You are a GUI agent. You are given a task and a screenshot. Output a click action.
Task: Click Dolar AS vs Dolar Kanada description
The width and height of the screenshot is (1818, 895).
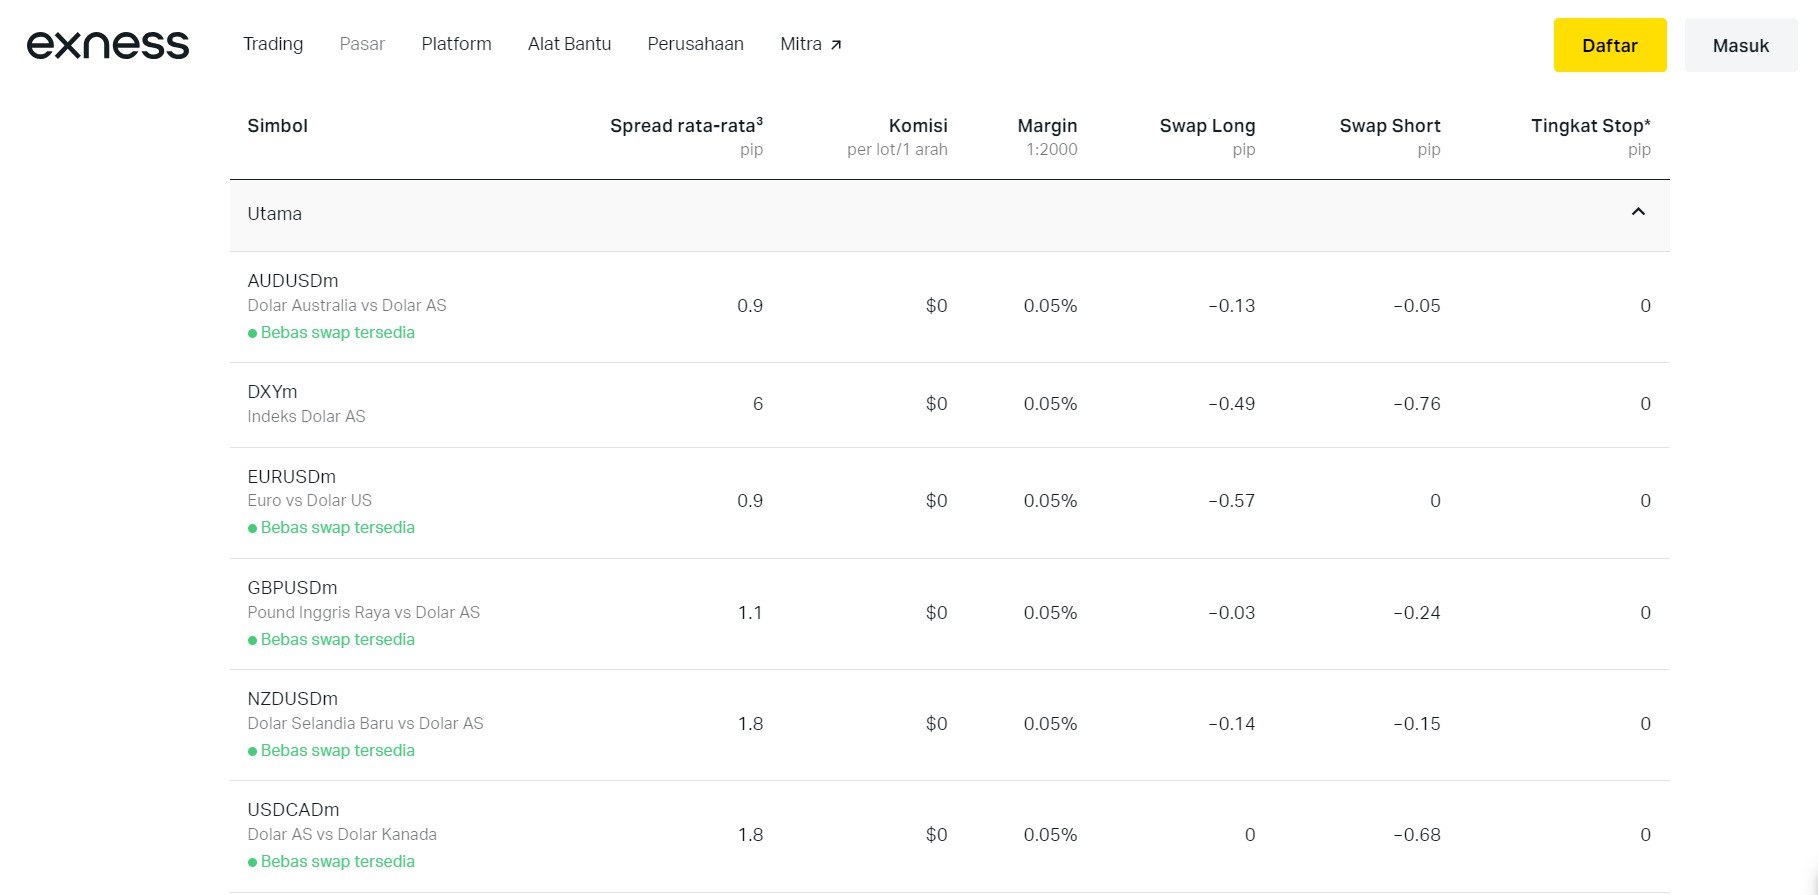point(342,835)
